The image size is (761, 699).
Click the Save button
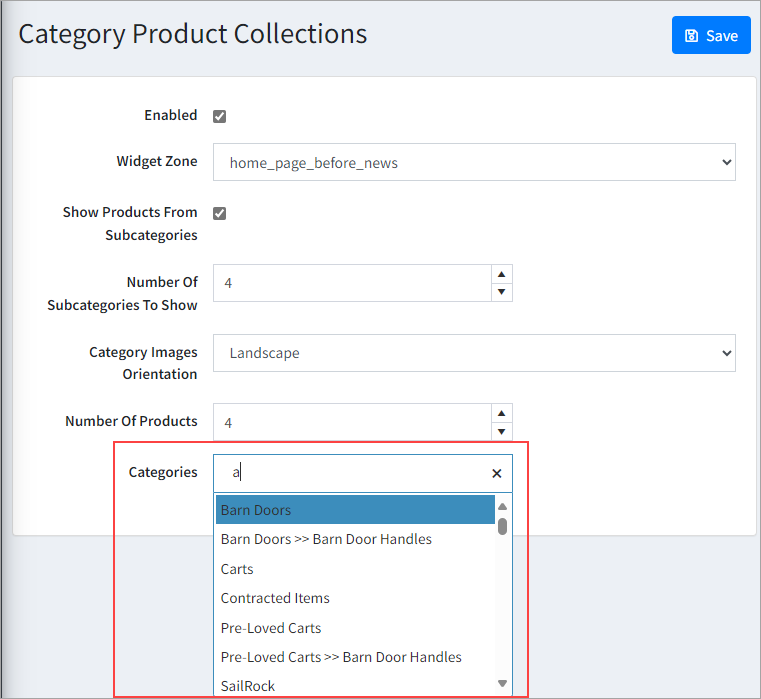[711, 35]
